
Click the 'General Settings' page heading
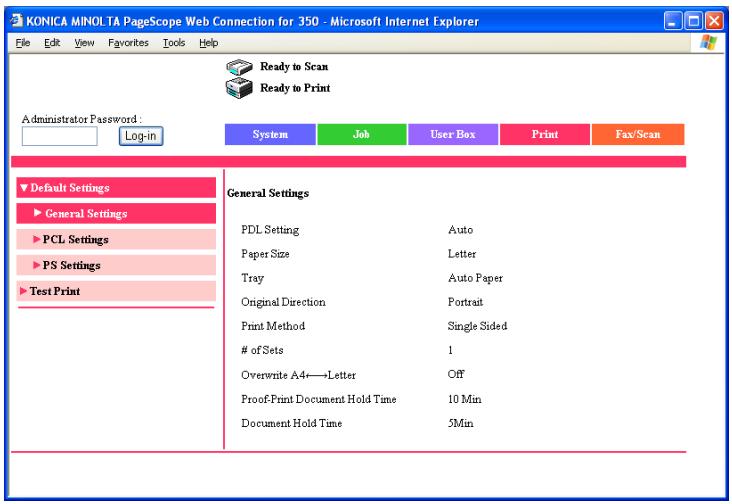pyautogui.click(x=268, y=193)
